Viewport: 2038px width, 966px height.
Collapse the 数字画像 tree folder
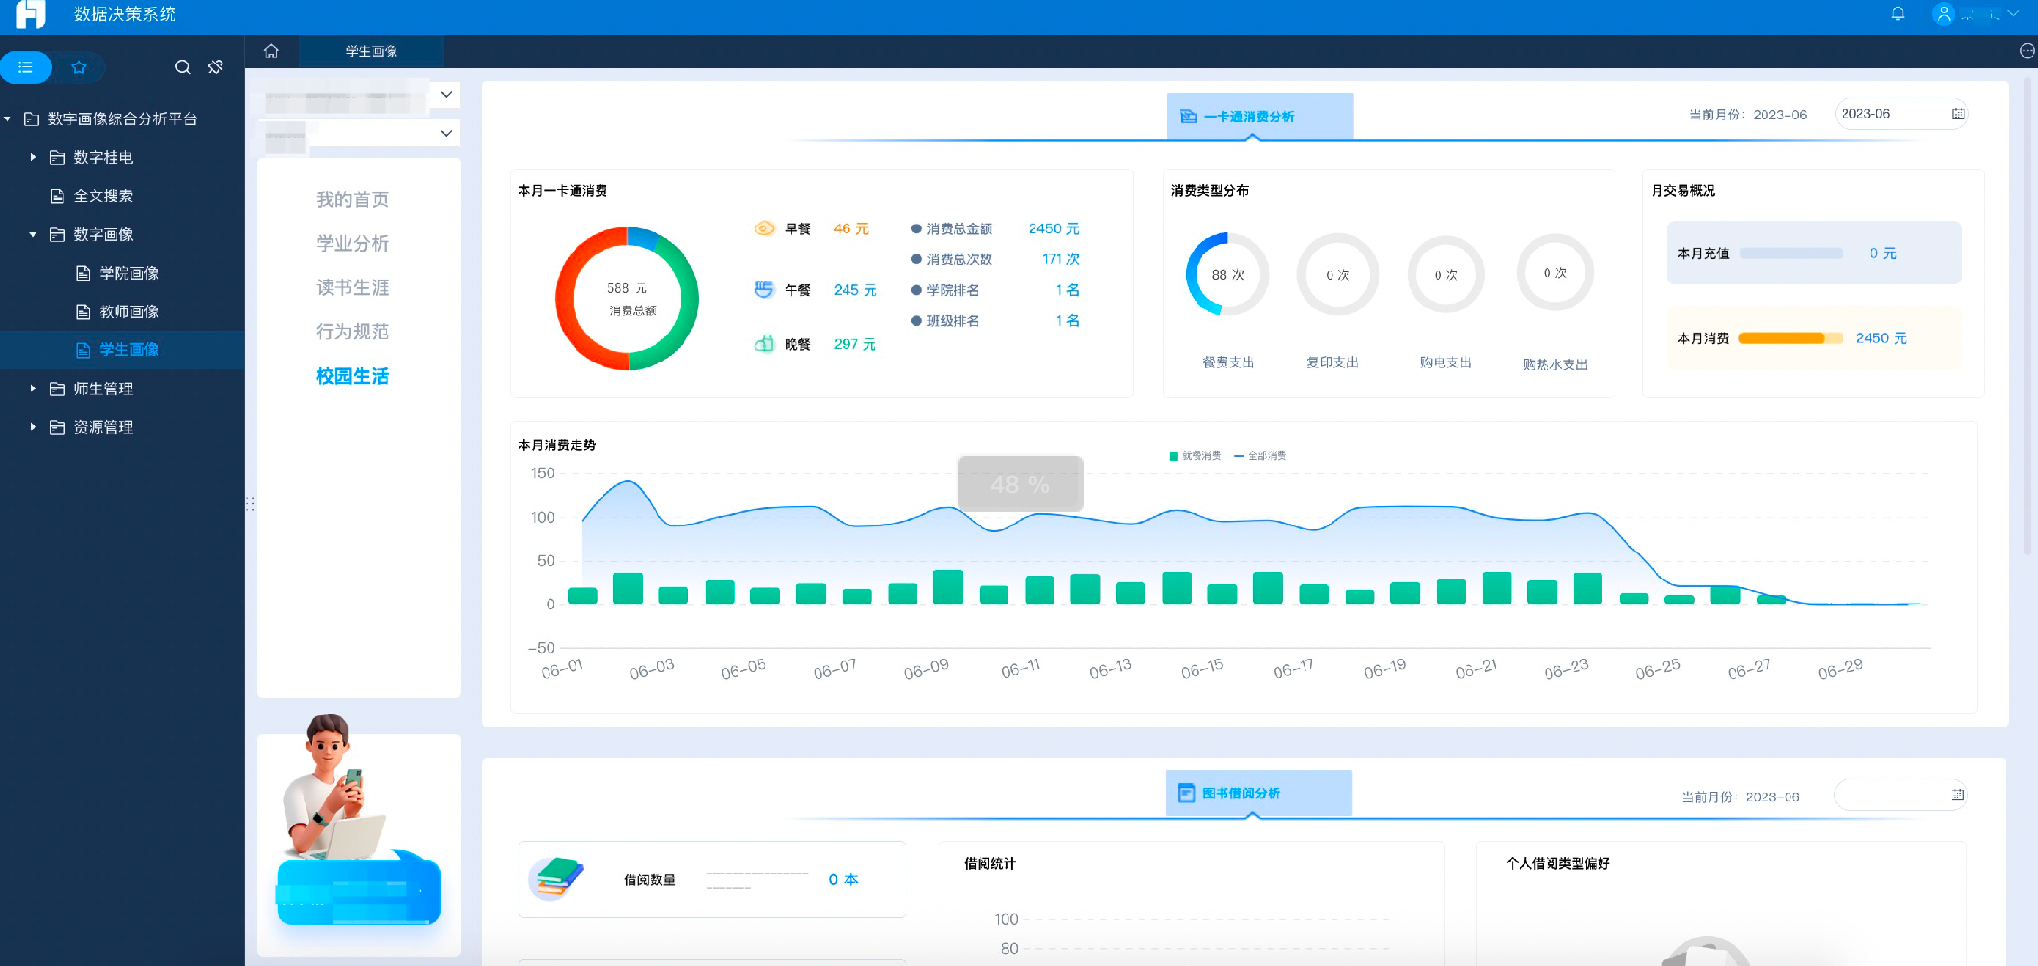(x=33, y=234)
